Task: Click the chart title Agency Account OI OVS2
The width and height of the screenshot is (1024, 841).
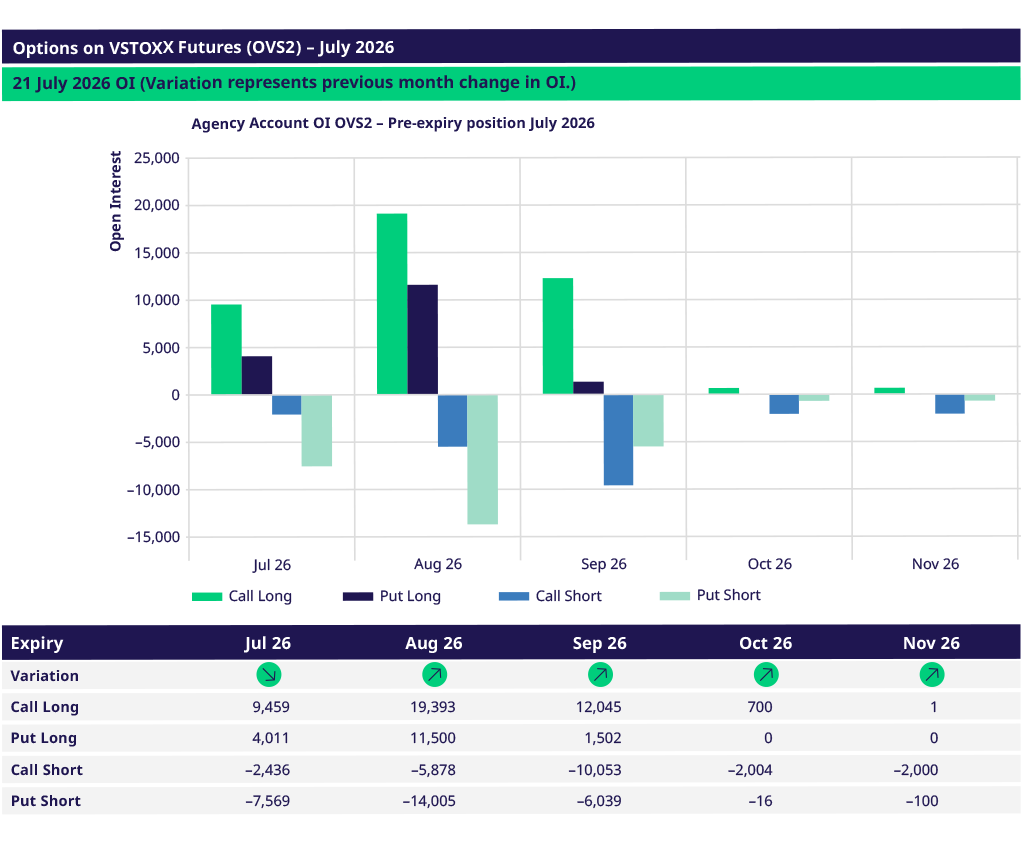Action: pos(393,123)
